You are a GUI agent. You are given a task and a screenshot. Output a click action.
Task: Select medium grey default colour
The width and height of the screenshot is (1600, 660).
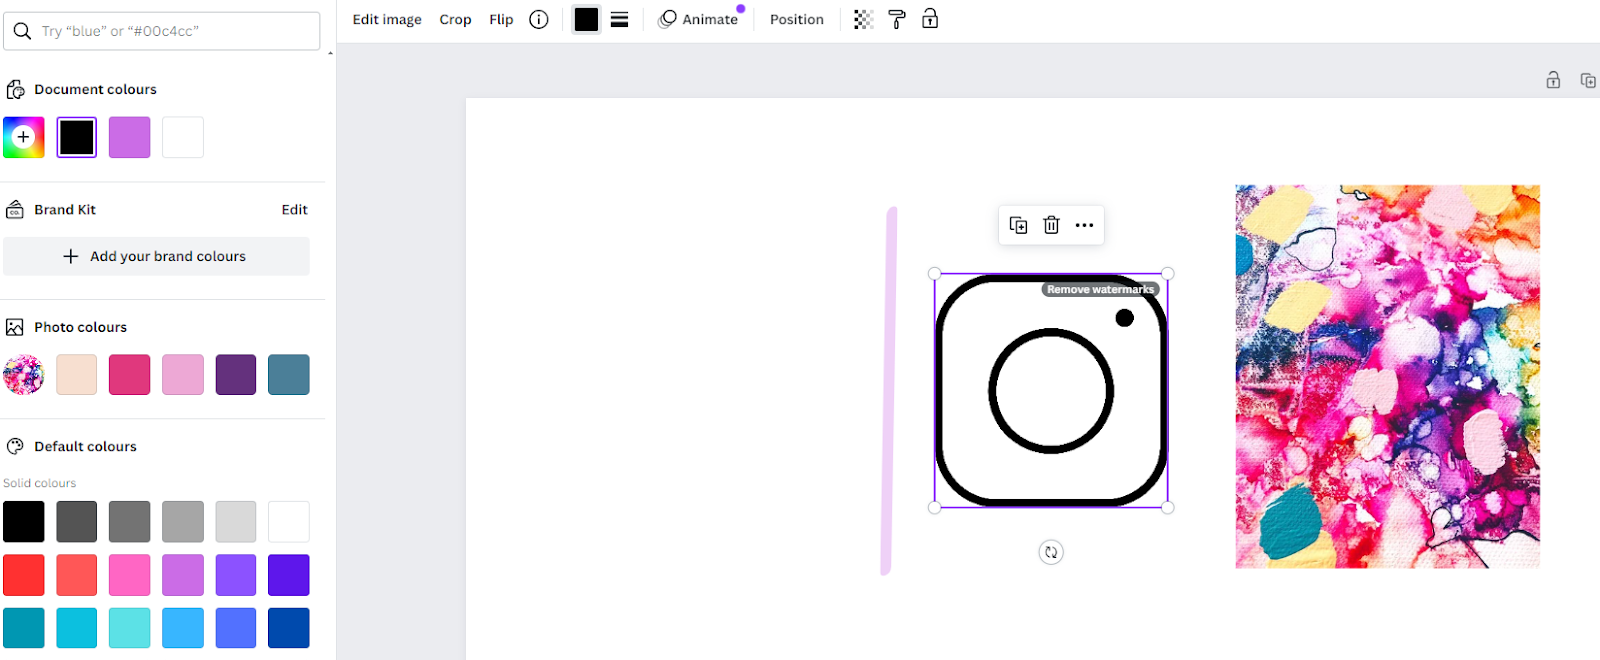(x=130, y=522)
